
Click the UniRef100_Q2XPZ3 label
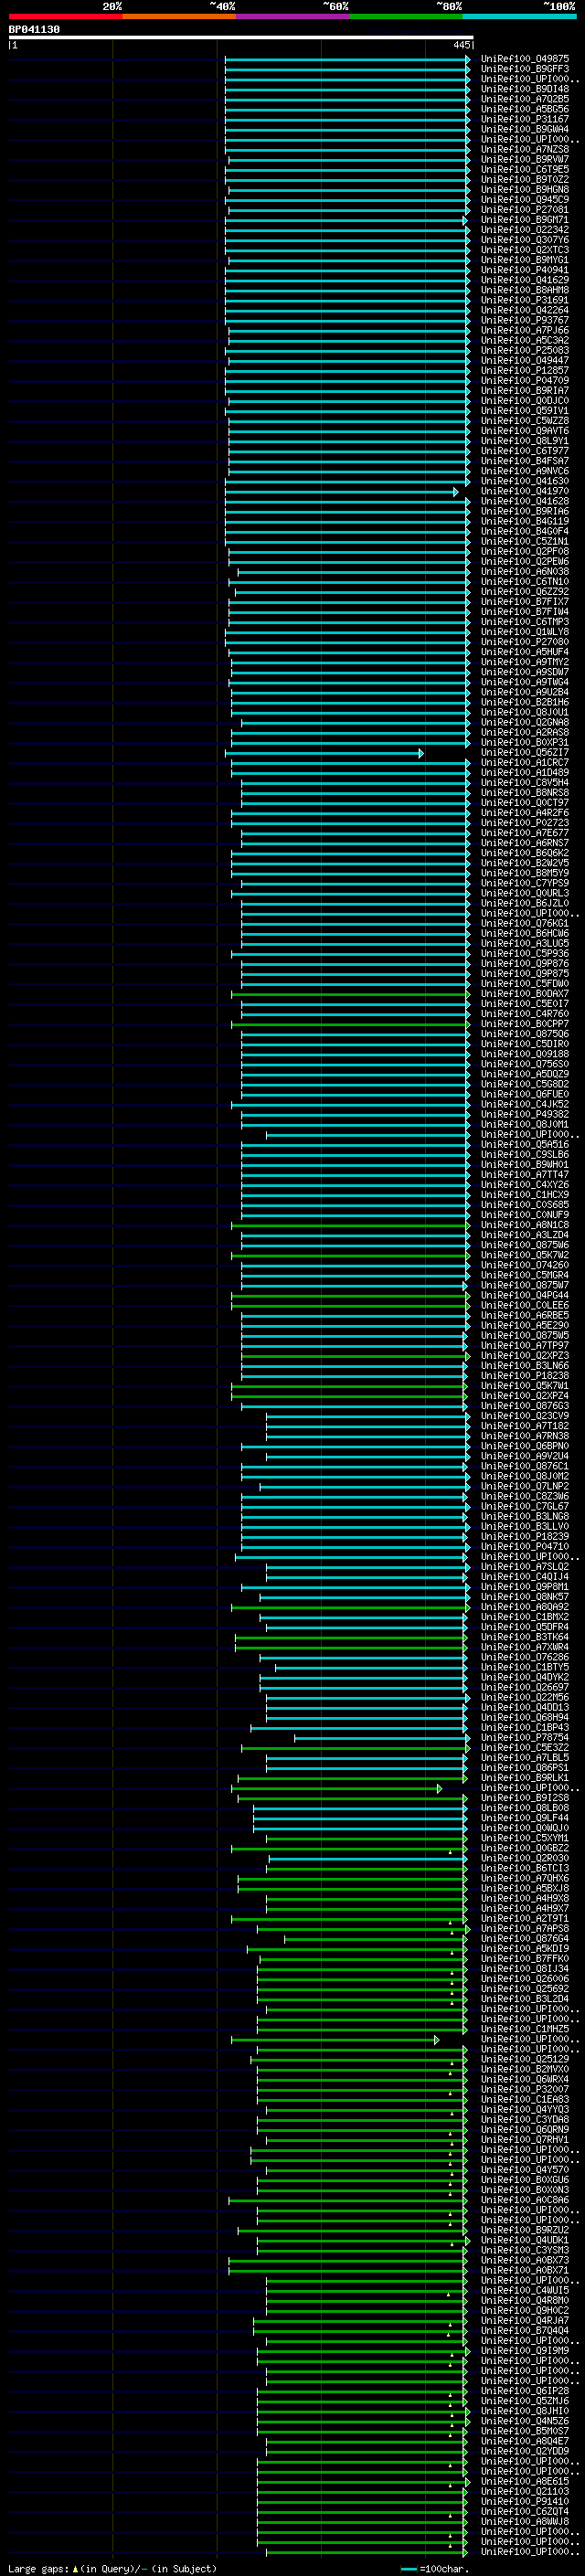pyautogui.click(x=525, y=1355)
